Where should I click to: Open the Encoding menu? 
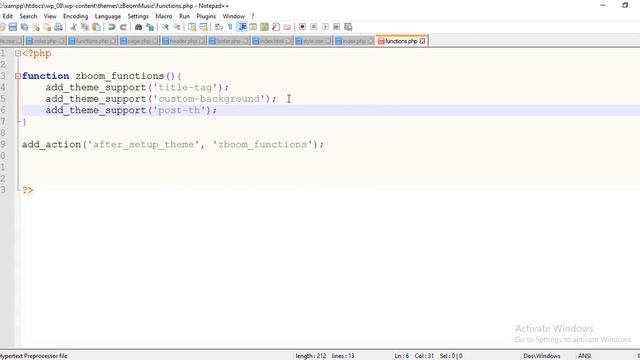pos(76,16)
